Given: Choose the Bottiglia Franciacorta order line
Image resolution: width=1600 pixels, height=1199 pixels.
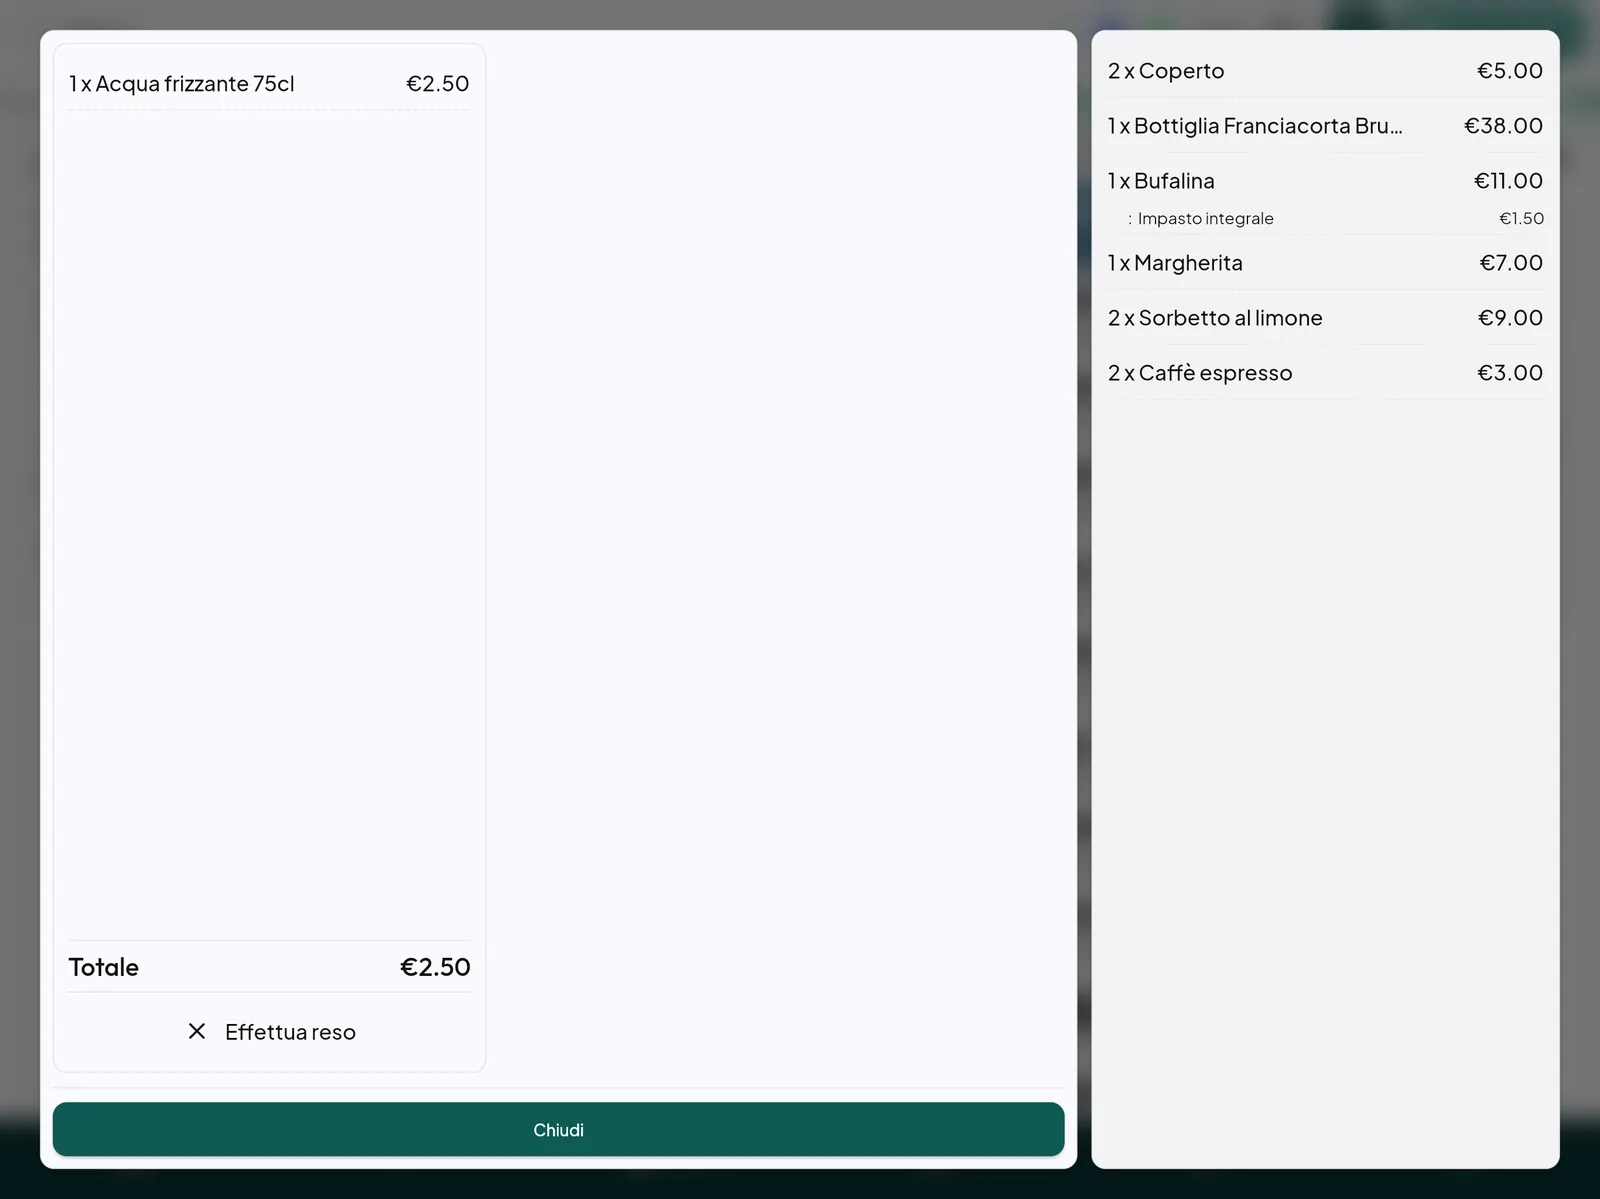Looking at the screenshot, I should (1325, 126).
